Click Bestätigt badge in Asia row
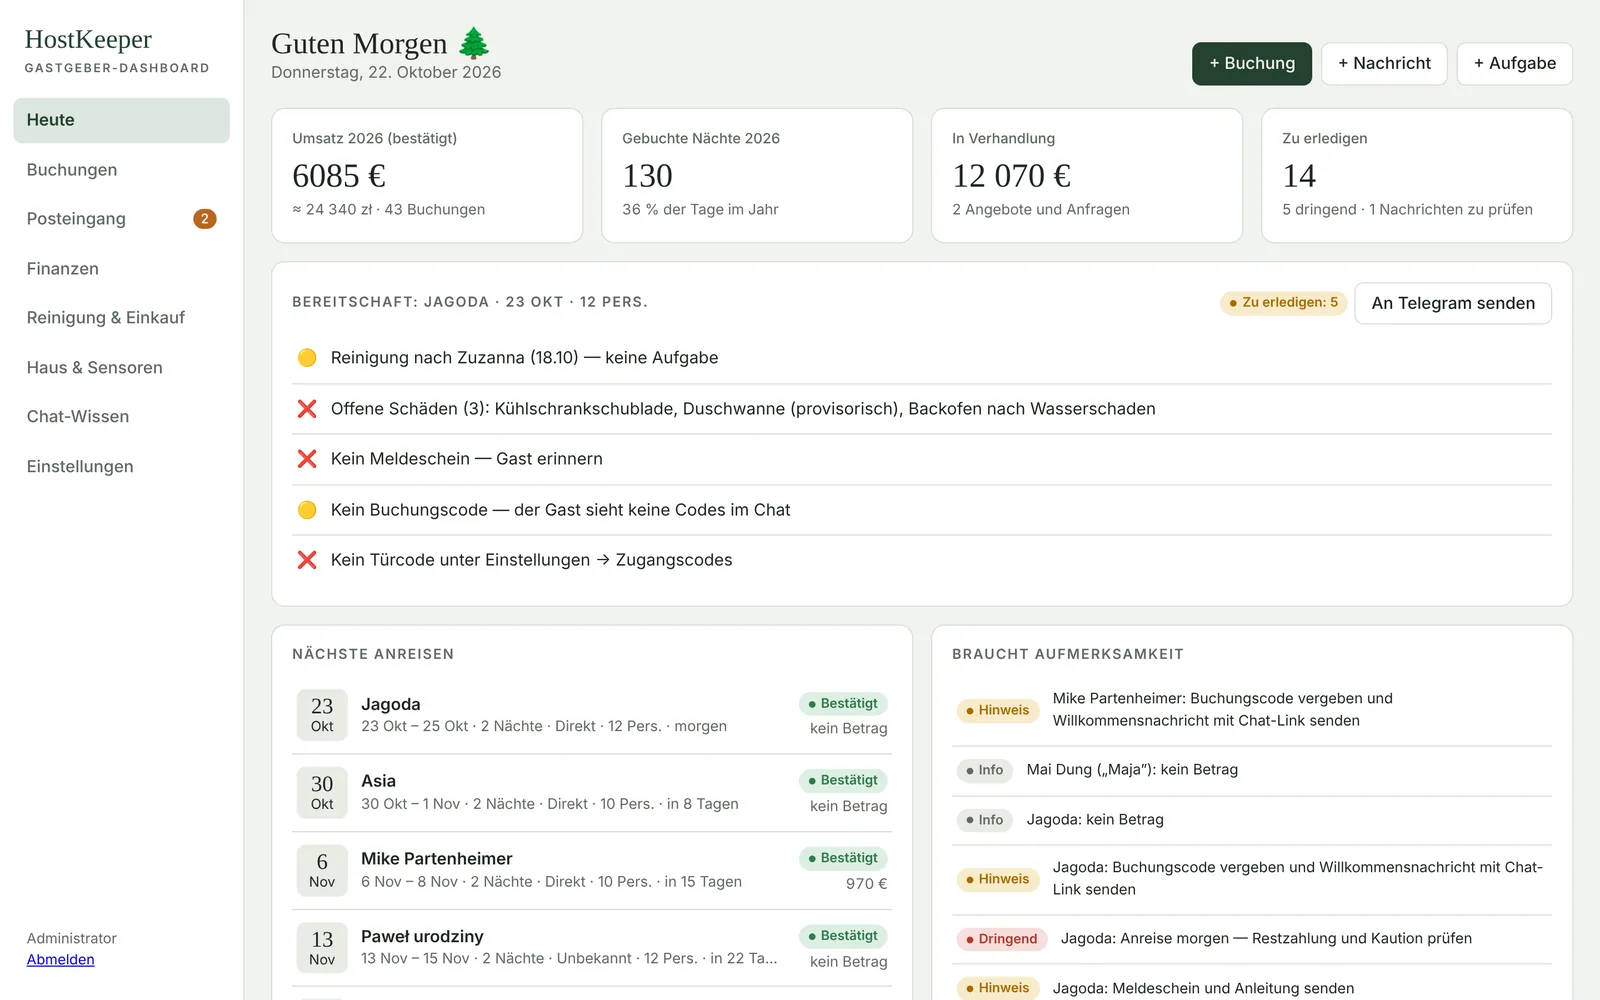The height and width of the screenshot is (1000, 1600). pyautogui.click(x=843, y=781)
